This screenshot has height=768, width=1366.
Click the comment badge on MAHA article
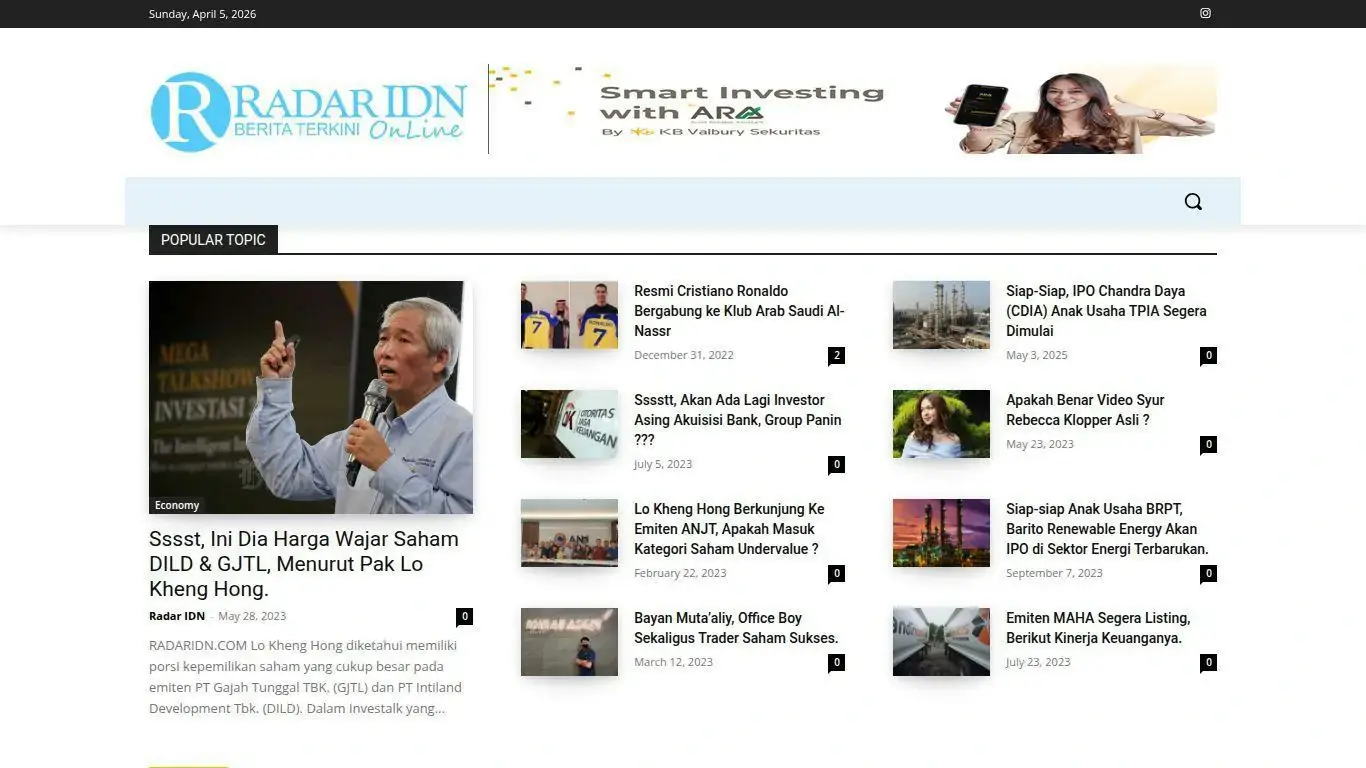point(1208,661)
